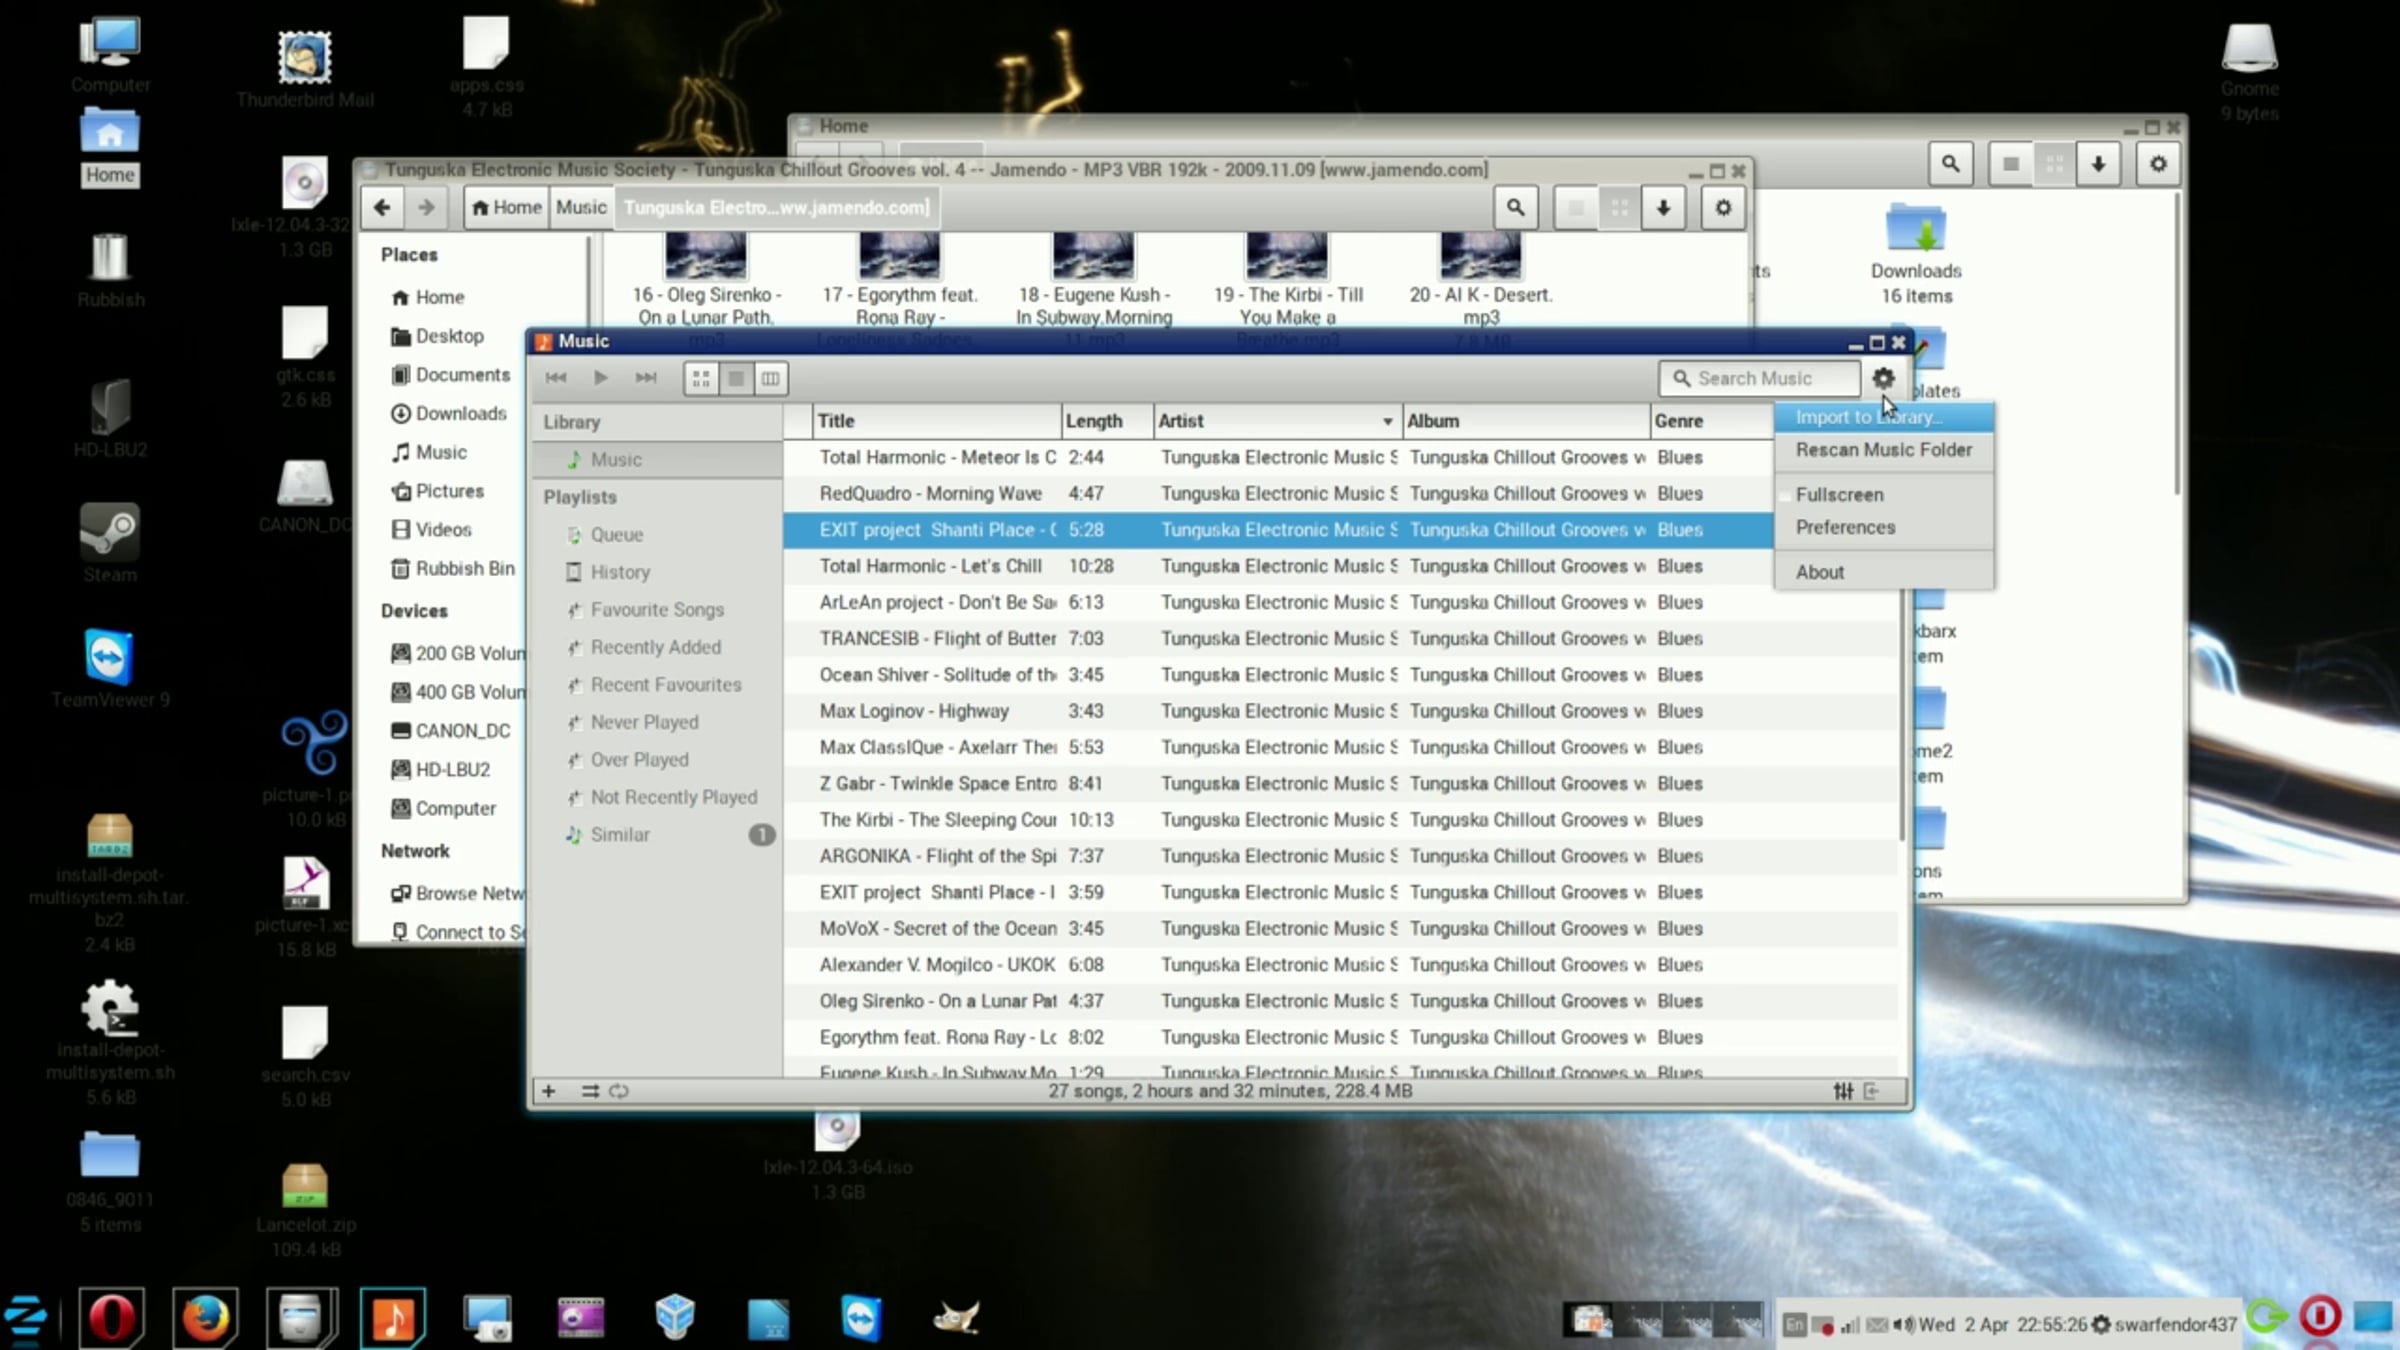2400x1350 pixels.
Task: Open the gear menu in the Home window
Action: click(2158, 163)
